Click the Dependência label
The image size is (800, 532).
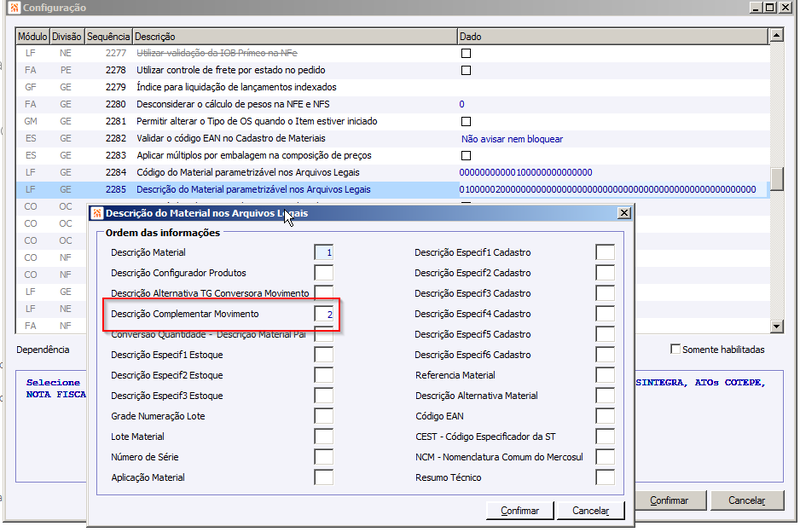(42, 349)
